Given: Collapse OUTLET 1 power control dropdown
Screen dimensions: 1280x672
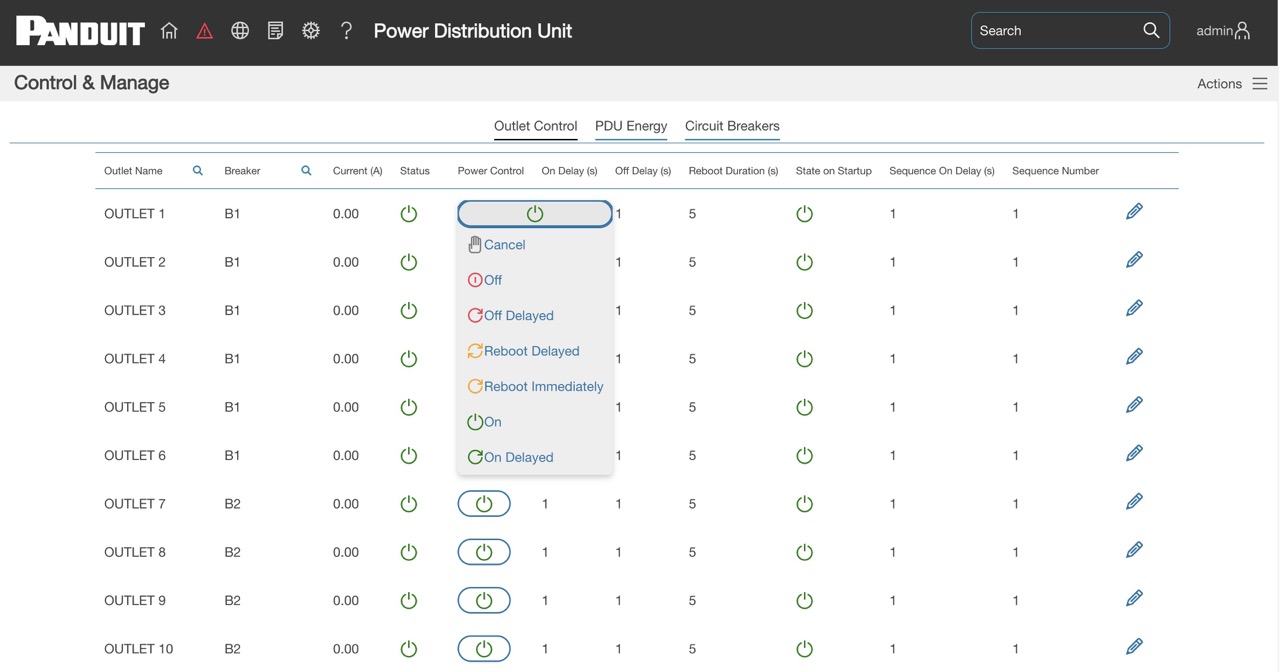Looking at the screenshot, I should [535, 214].
